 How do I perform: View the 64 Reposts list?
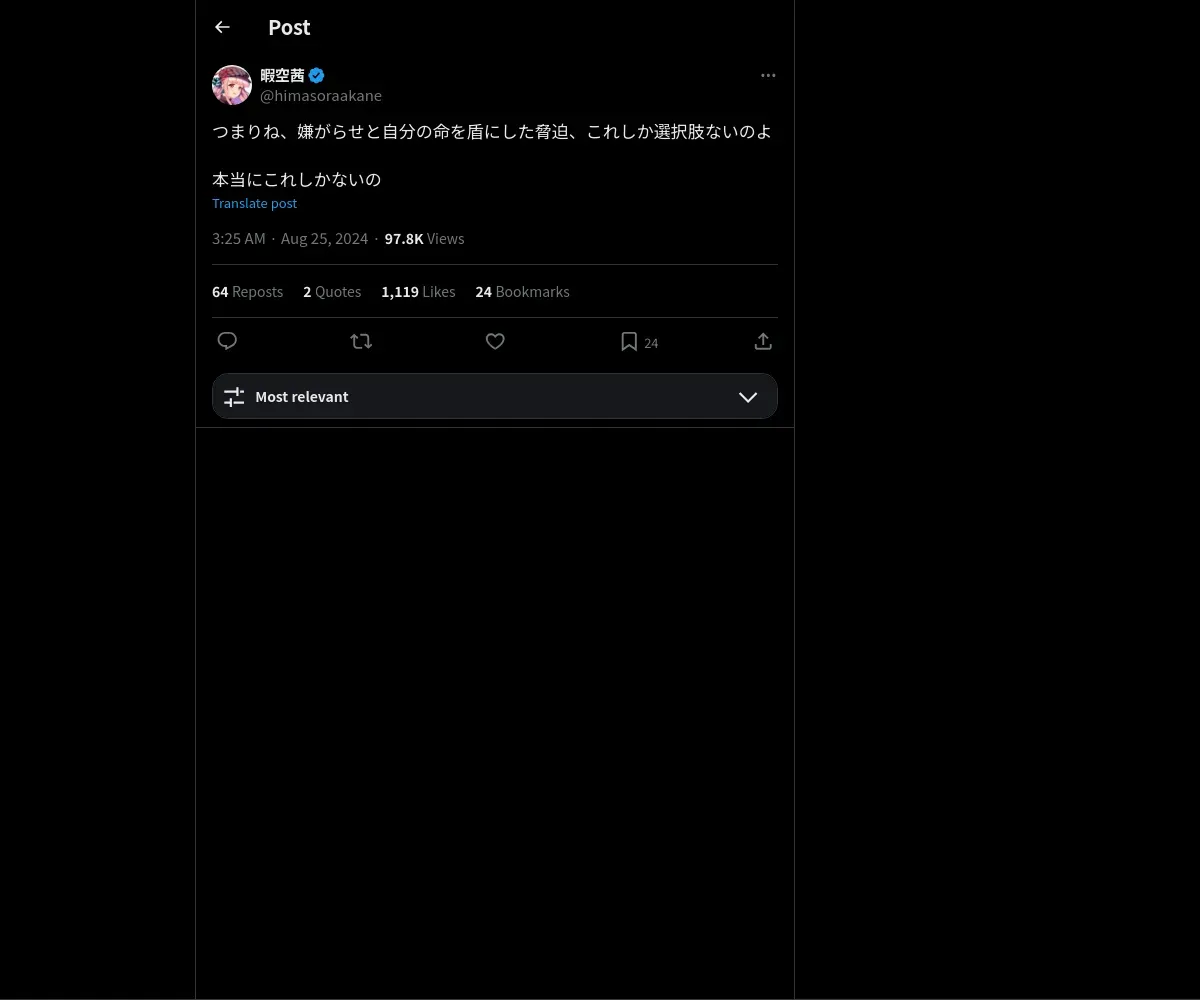tap(247, 292)
